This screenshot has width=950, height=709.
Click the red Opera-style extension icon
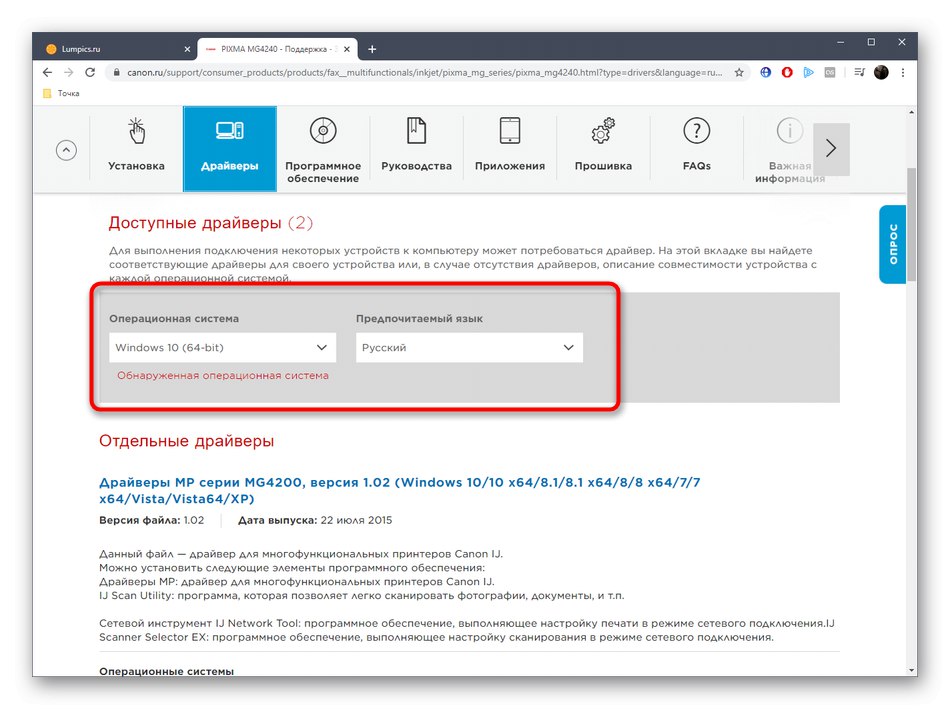787,72
